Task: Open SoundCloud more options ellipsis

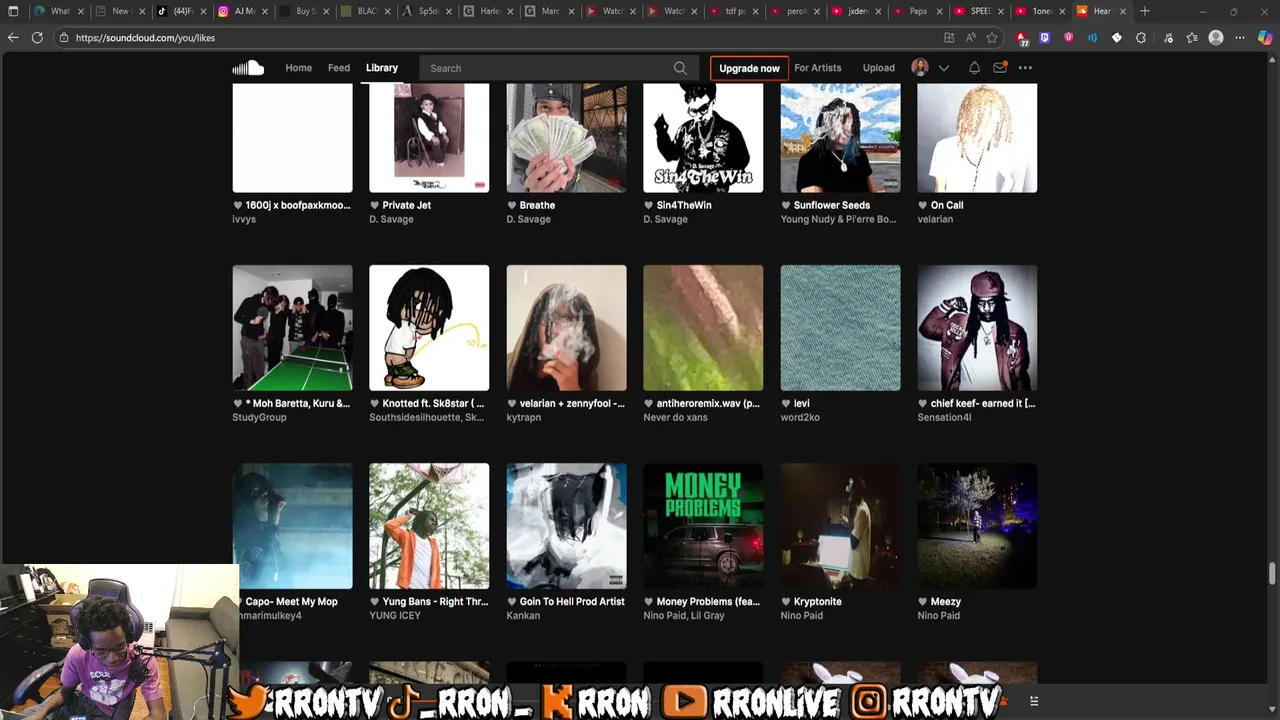Action: point(1025,68)
